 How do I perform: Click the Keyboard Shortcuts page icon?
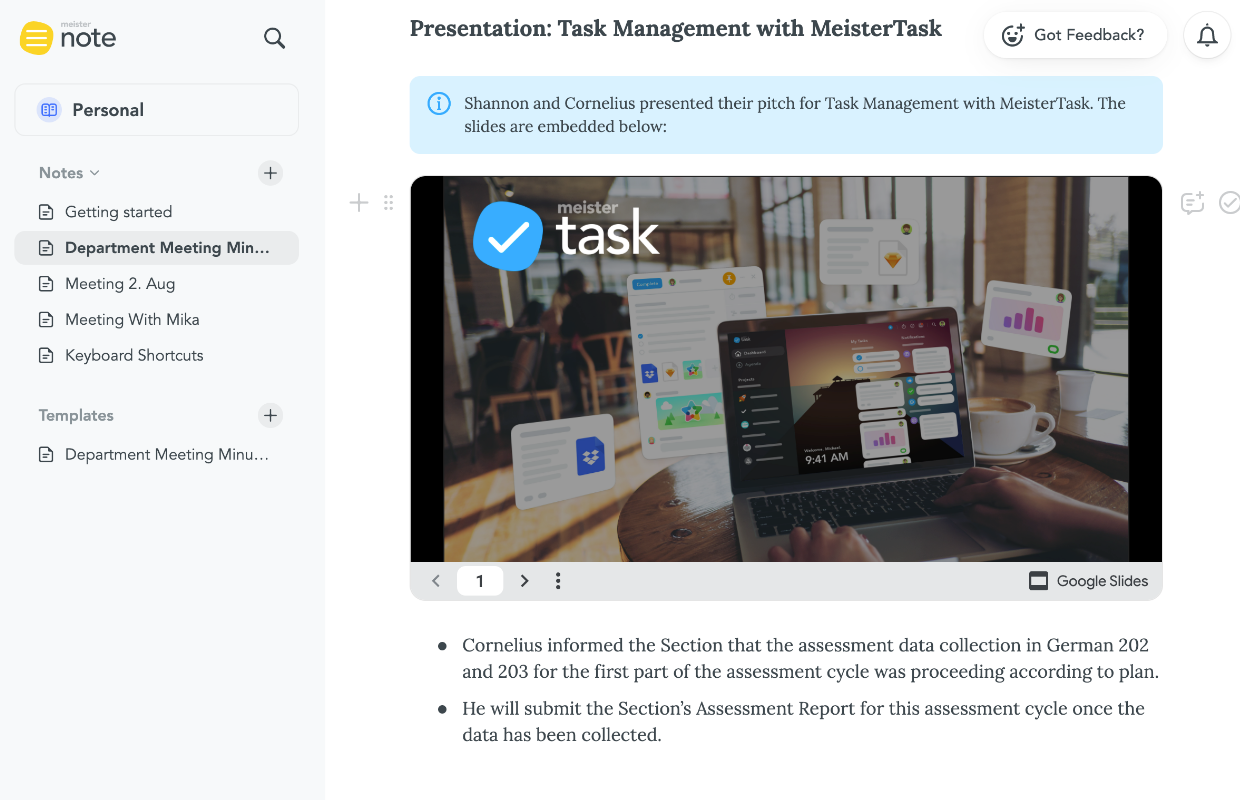[x=46, y=356]
